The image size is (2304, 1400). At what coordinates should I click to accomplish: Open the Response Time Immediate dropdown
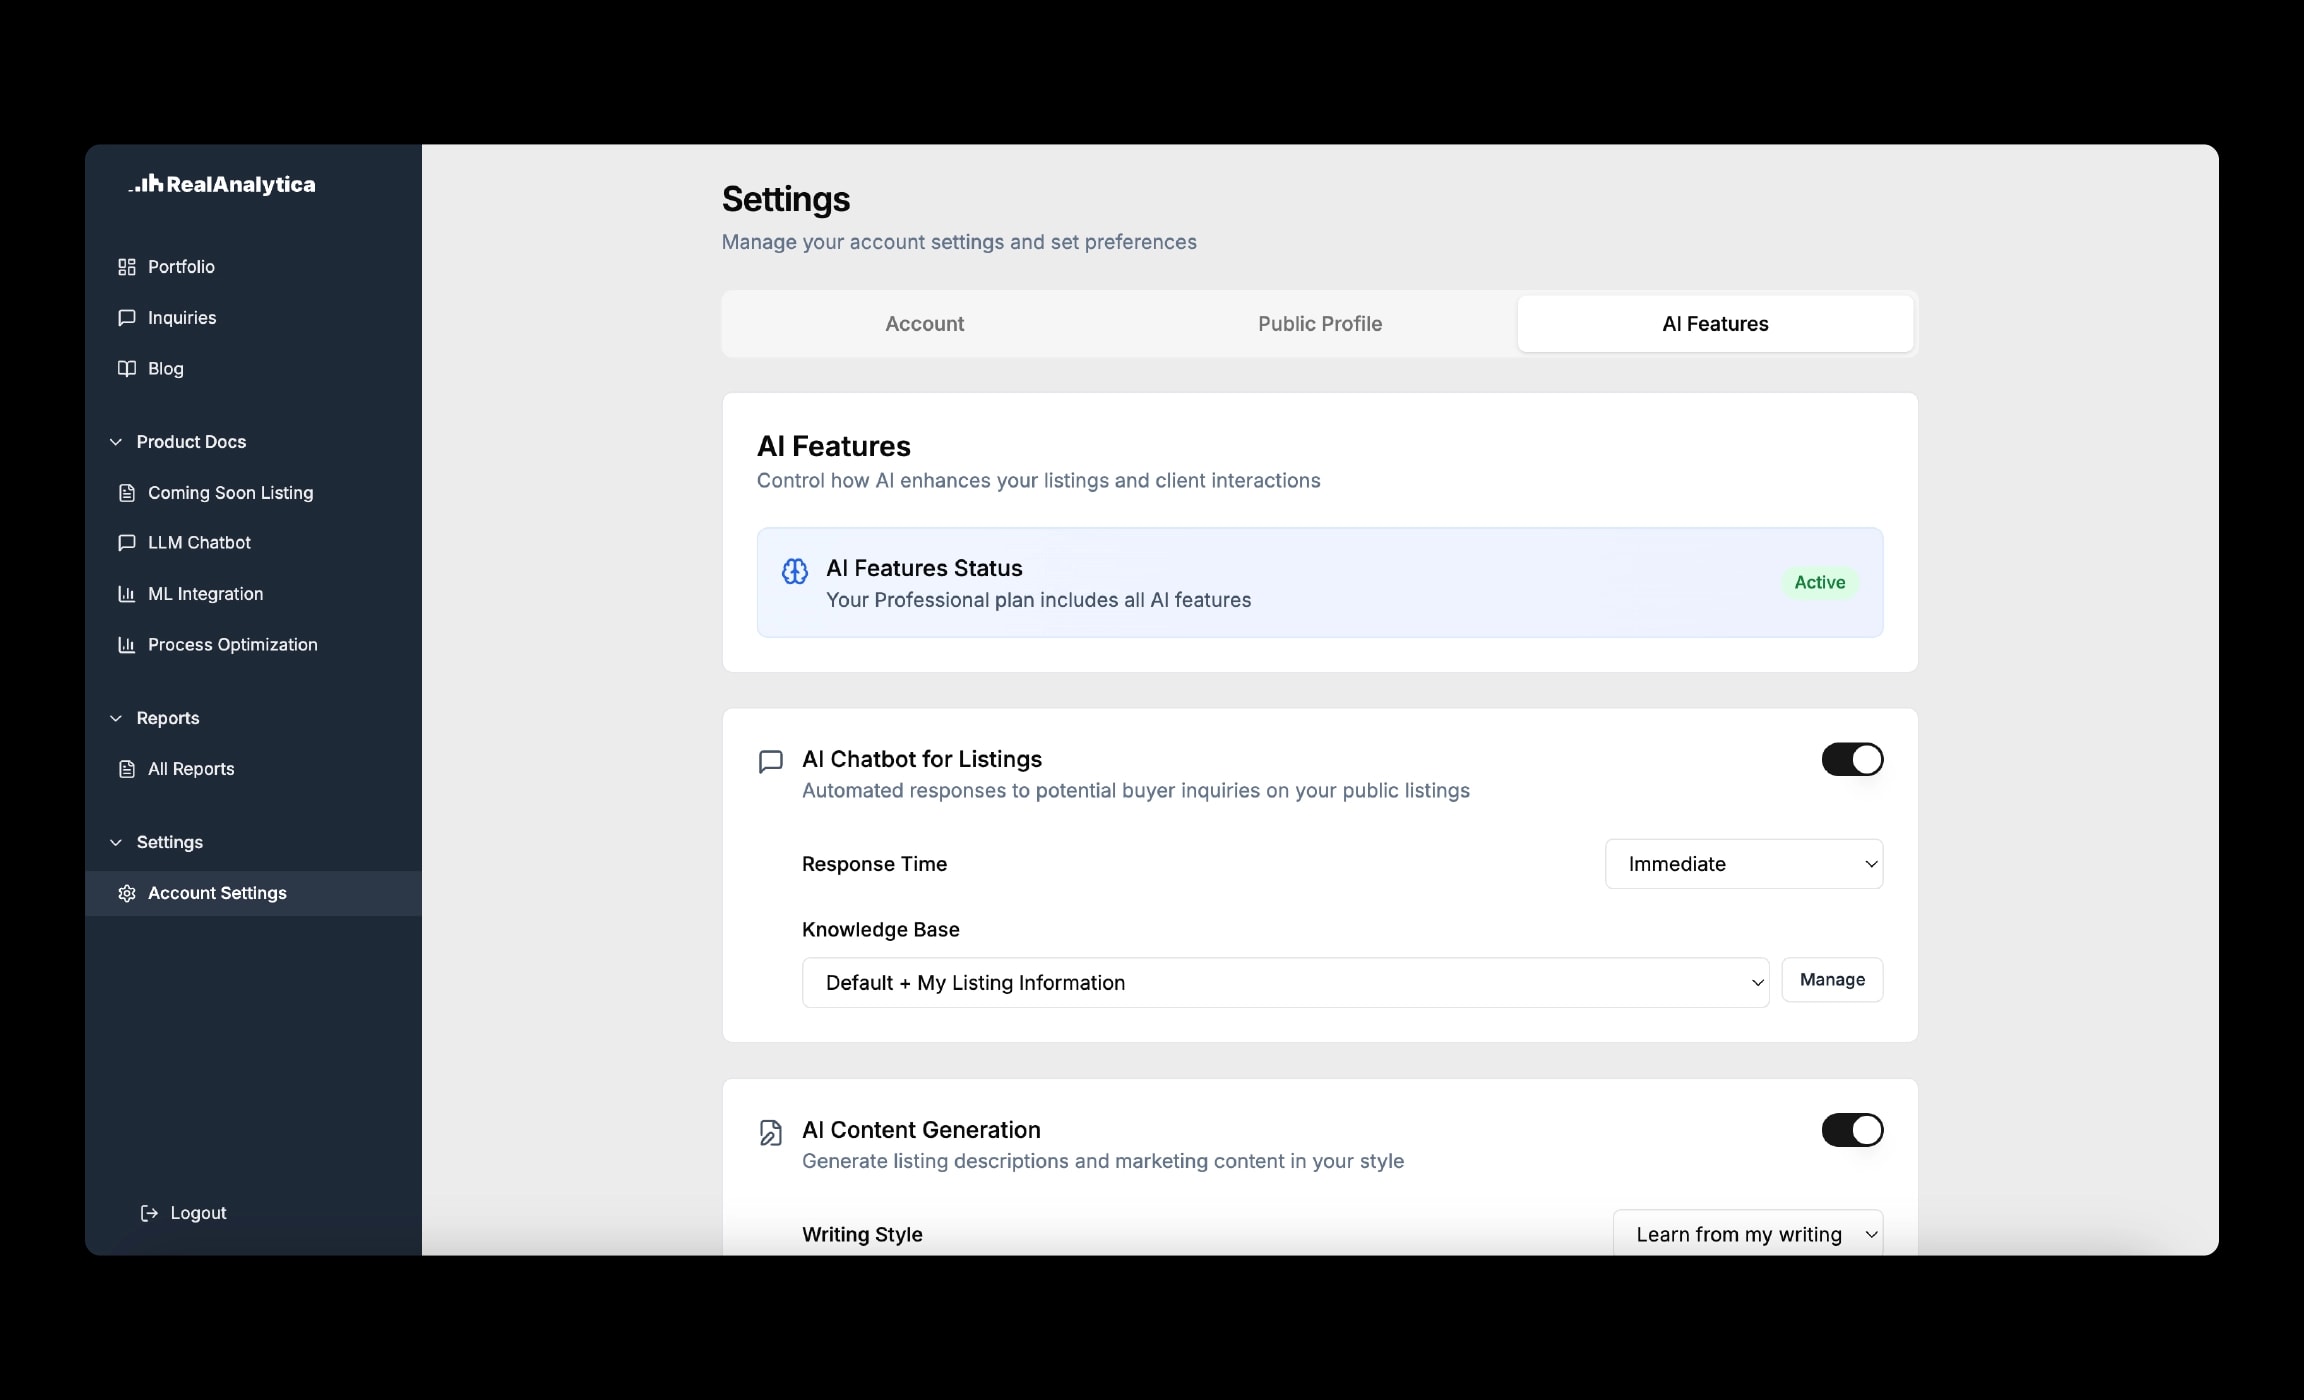coord(1744,864)
